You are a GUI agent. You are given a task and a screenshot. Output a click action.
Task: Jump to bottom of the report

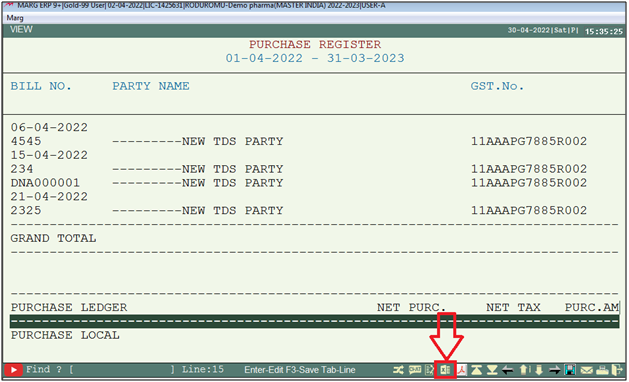492,370
